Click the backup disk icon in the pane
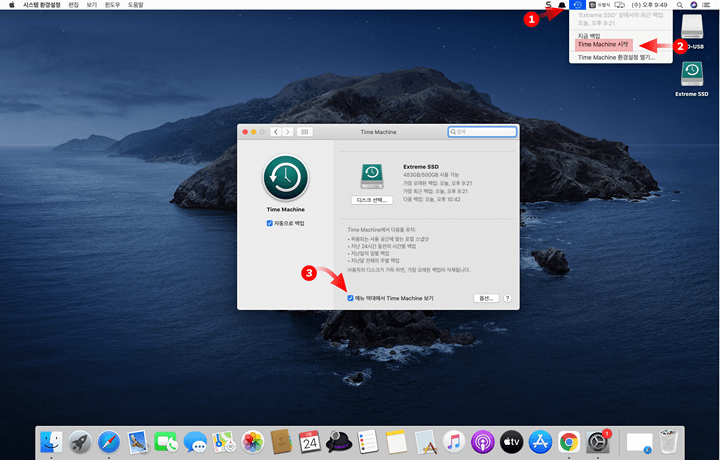Screen dimensions: 720x460 pyautogui.click(x=372, y=176)
